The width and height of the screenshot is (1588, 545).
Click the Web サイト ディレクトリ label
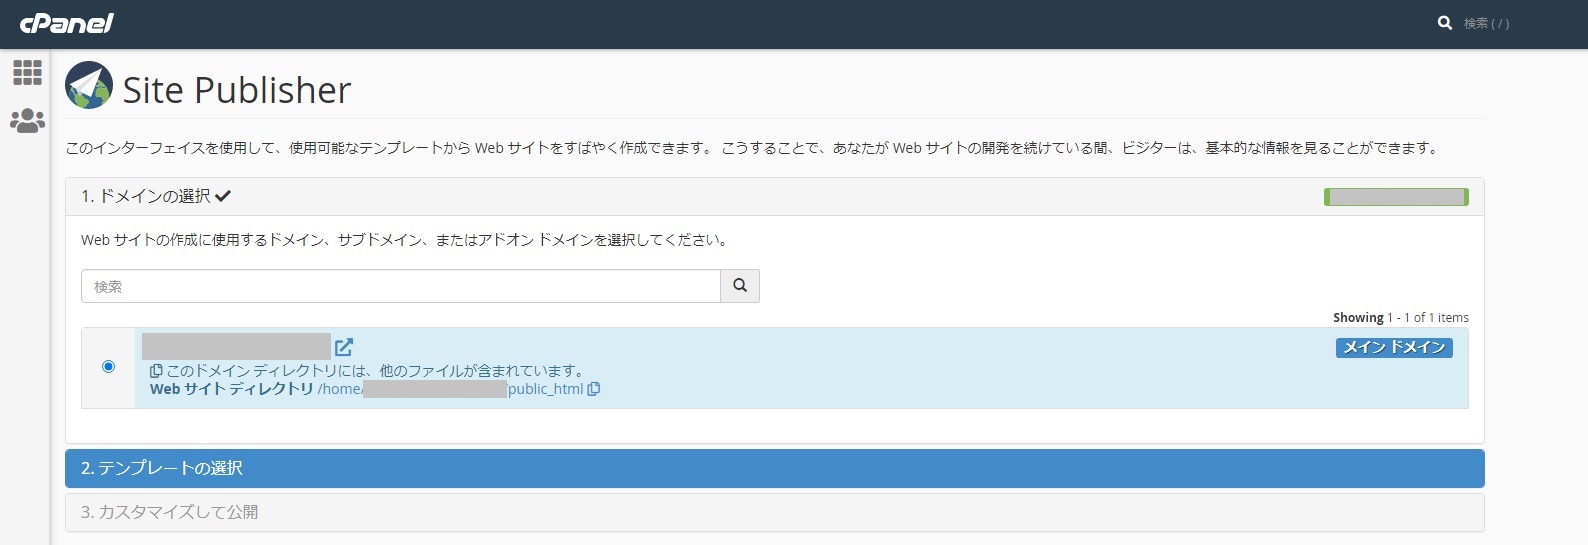[232, 389]
